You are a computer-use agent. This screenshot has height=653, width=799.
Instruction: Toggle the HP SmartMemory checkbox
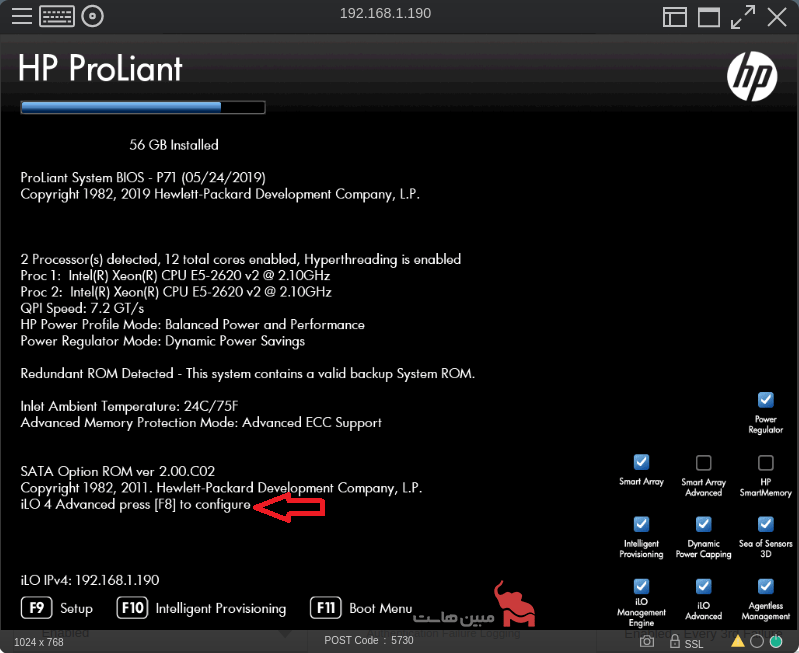pos(765,462)
